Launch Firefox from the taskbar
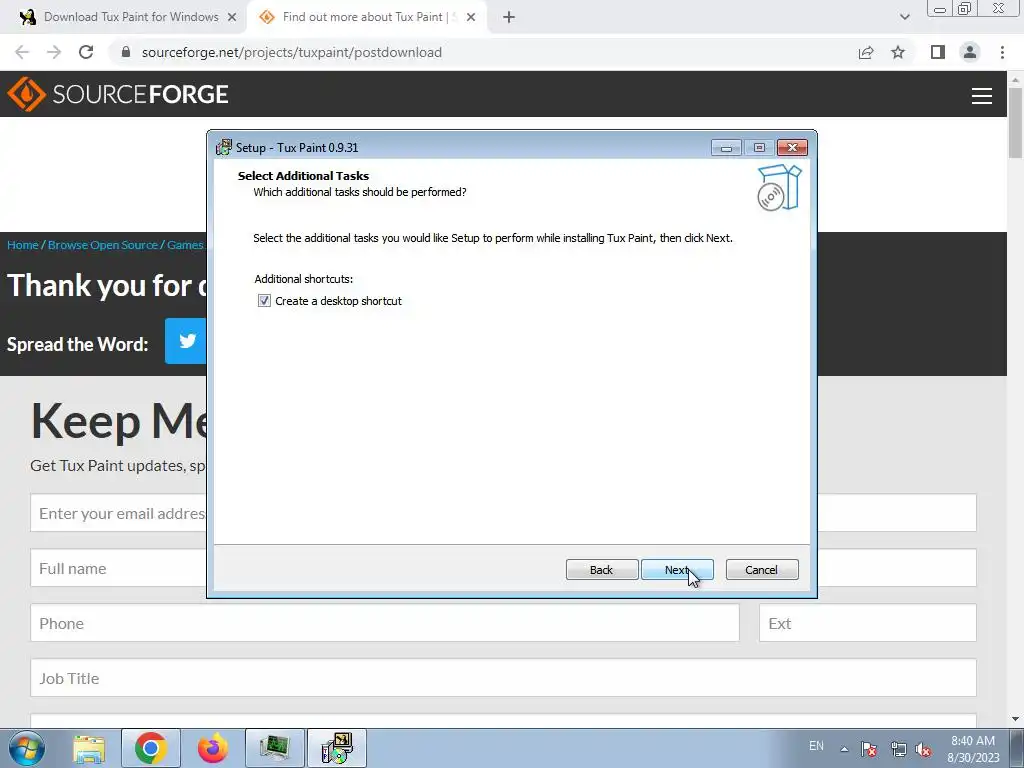This screenshot has height=768, width=1024. click(212, 748)
